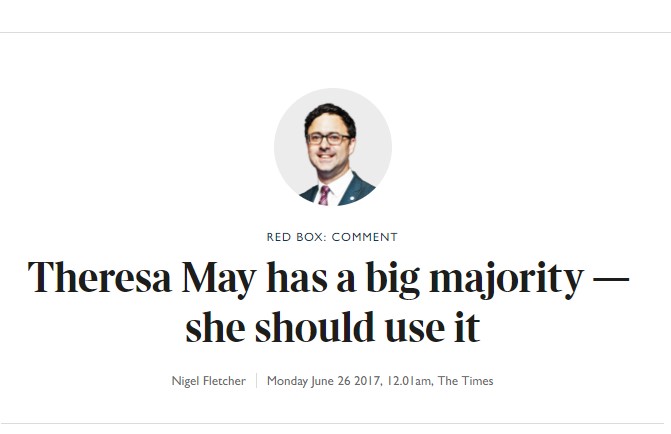Click "The Times" publication name
Image resolution: width=671 pixels, height=434 pixels.
[x=465, y=381]
